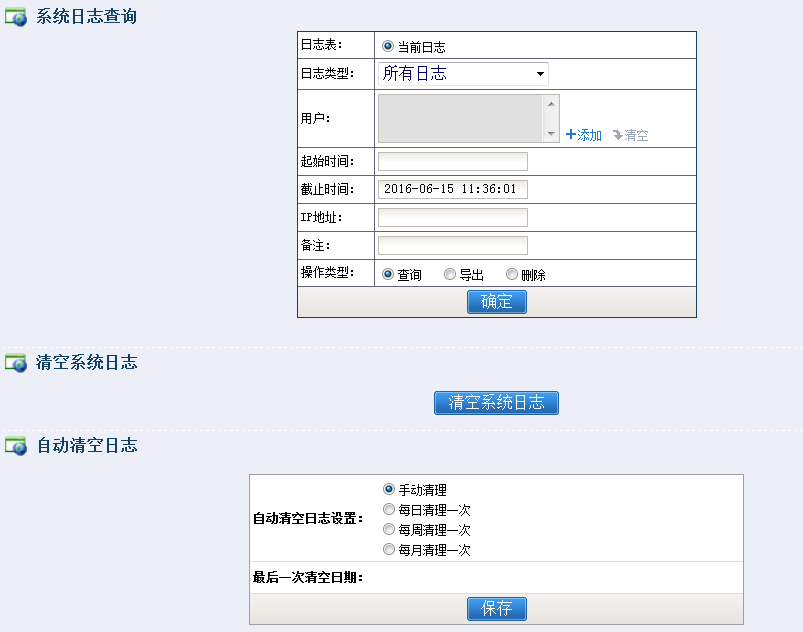Click the 保存 button

[x=497, y=608]
